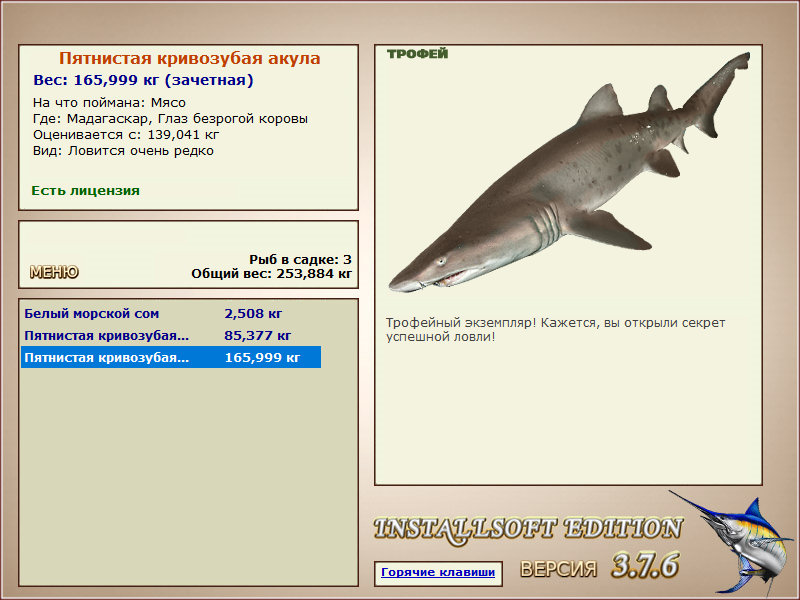Screen dimensions: 800x600
Task: Click the Общий вес: 253,884 кг total
Action: 271,273
